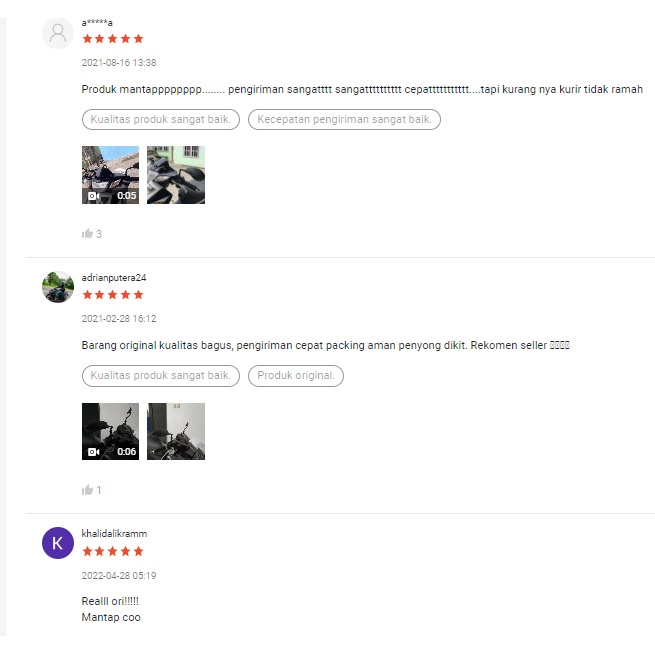Open khalidalikramm's purple K avatar

pyautogui.click(x=58, y=543)
